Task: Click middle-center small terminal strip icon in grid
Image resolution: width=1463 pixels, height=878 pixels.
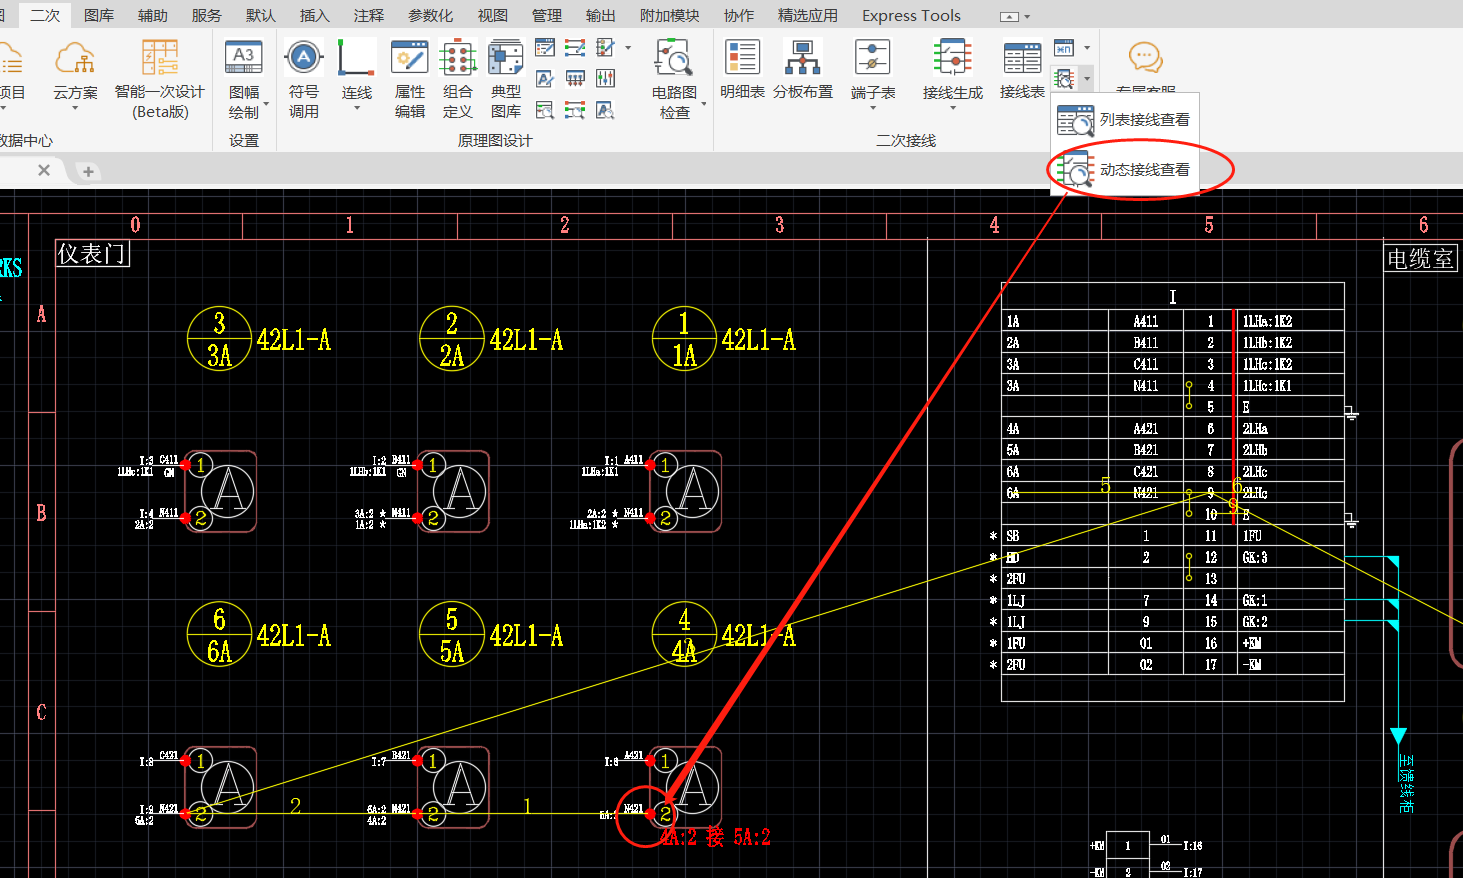Action: (575, 78)
